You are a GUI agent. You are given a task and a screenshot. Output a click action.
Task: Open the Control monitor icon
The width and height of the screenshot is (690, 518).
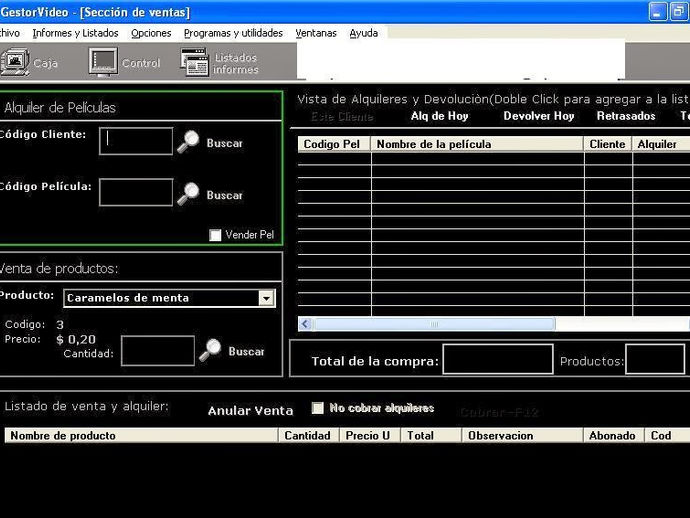tap(103, 62)
